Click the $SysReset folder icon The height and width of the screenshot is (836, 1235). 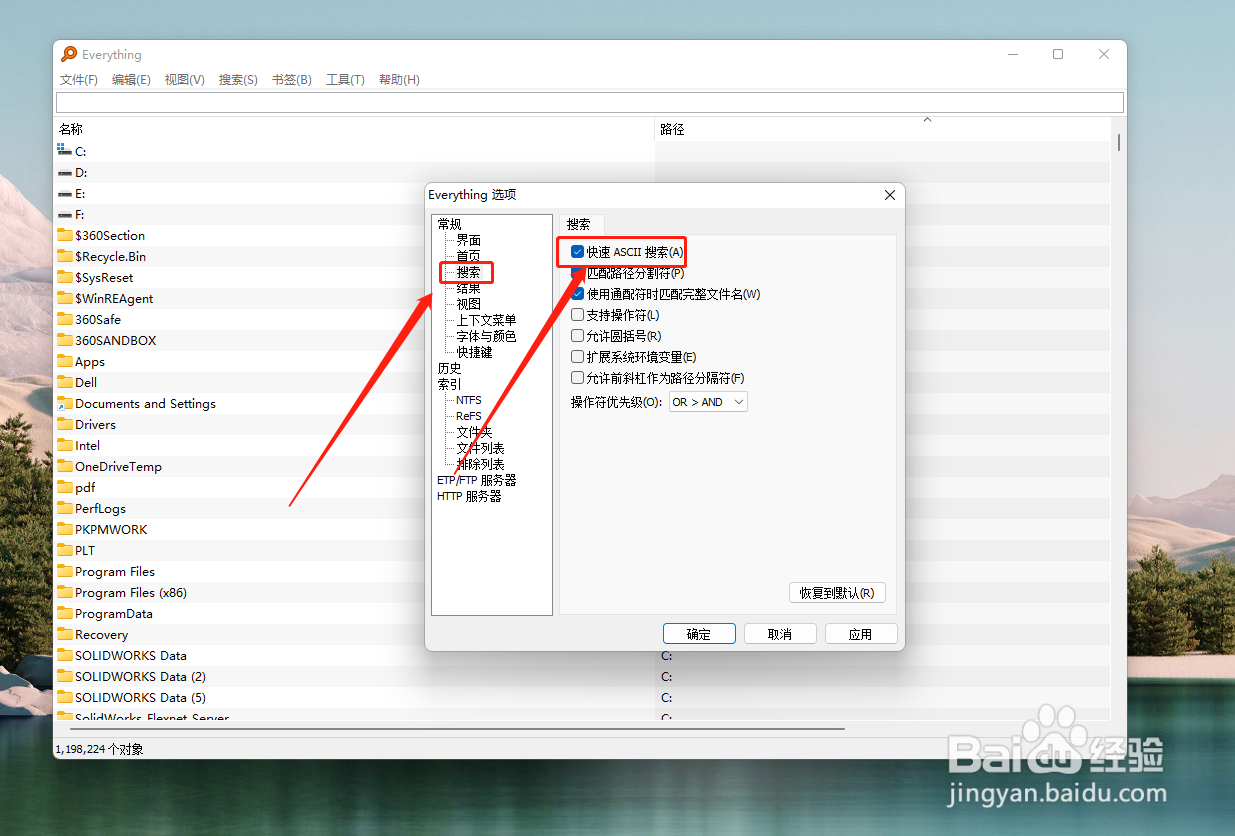[65, 277]
